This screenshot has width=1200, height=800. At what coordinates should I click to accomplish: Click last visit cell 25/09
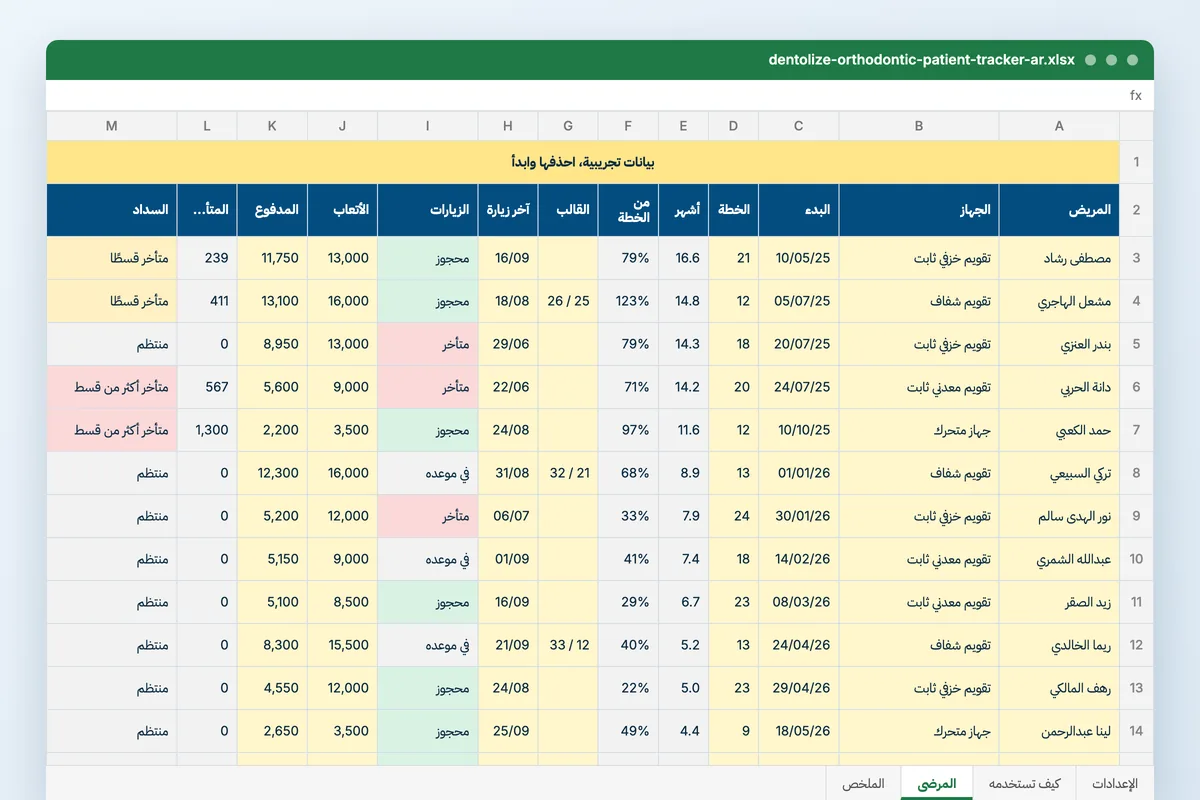pos(508,731)
